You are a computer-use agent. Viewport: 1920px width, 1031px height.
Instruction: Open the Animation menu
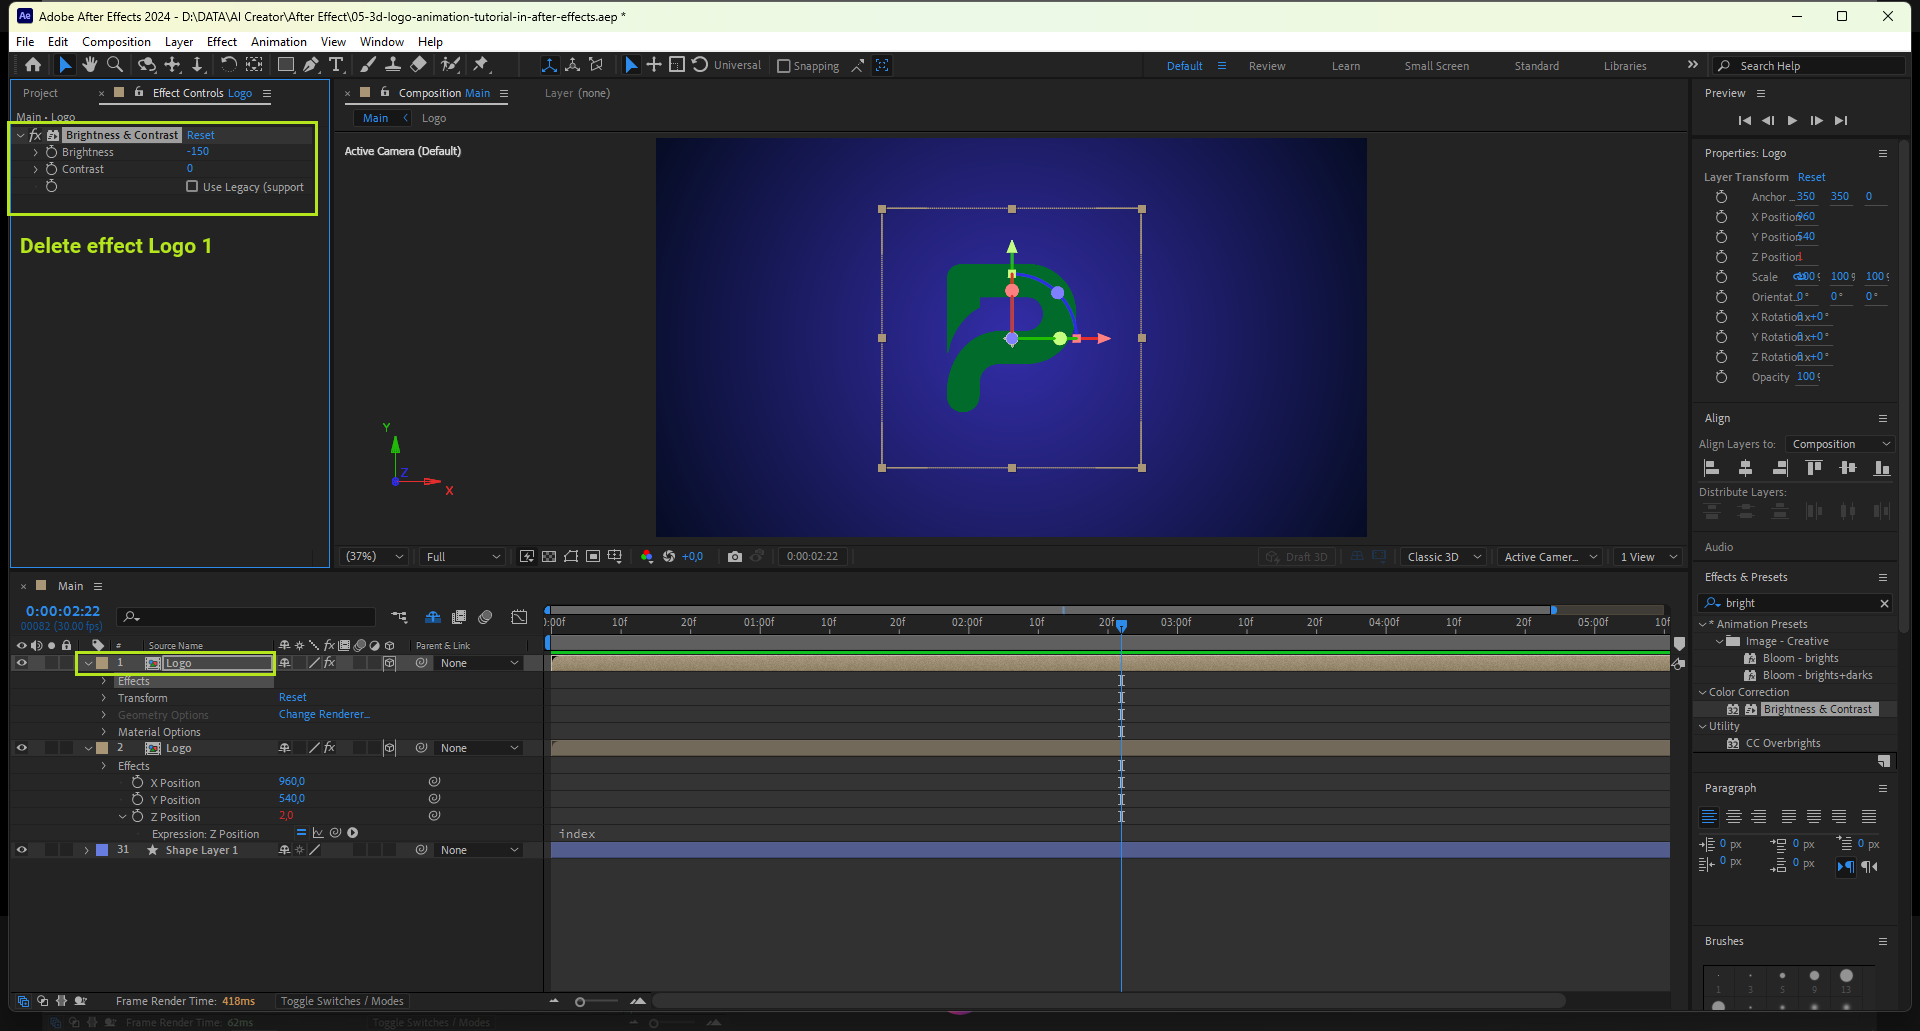[278, 42]
